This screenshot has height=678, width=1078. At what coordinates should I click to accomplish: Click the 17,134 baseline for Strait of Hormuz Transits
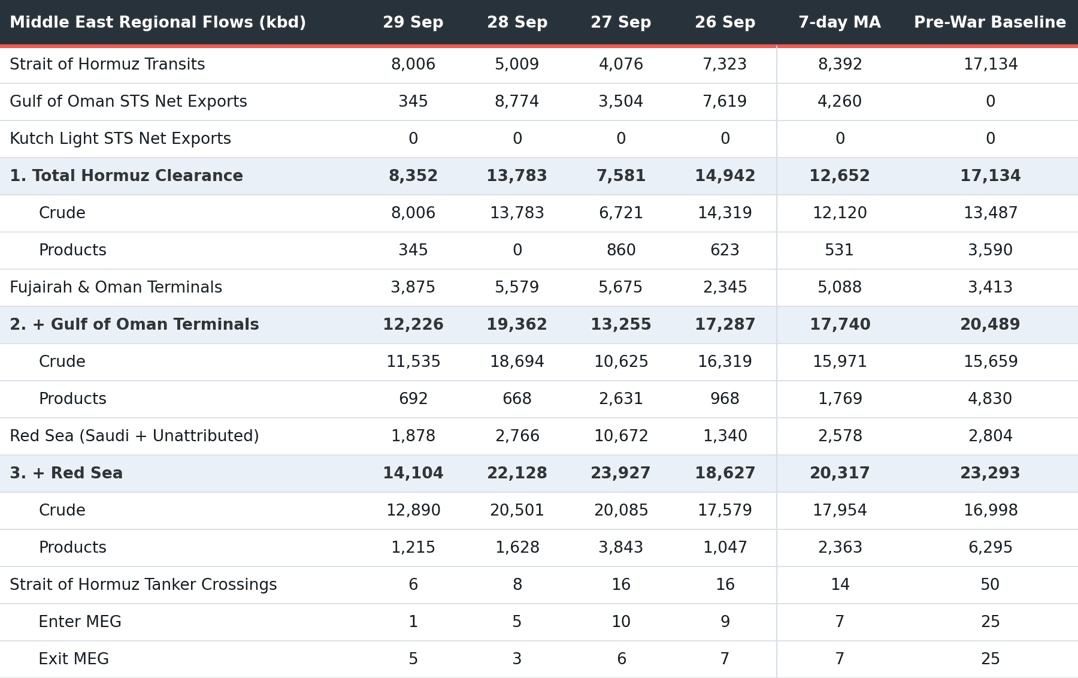(x=990, y=64)
